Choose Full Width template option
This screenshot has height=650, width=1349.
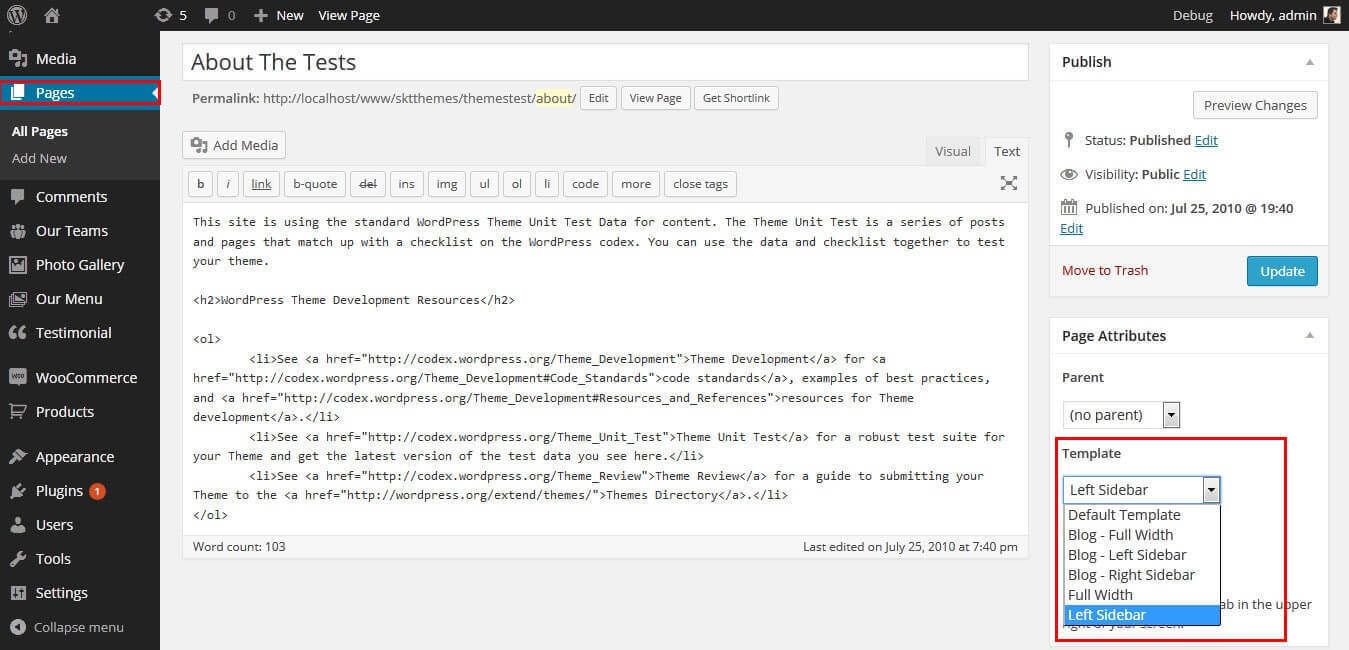(x=1141, y=595)
